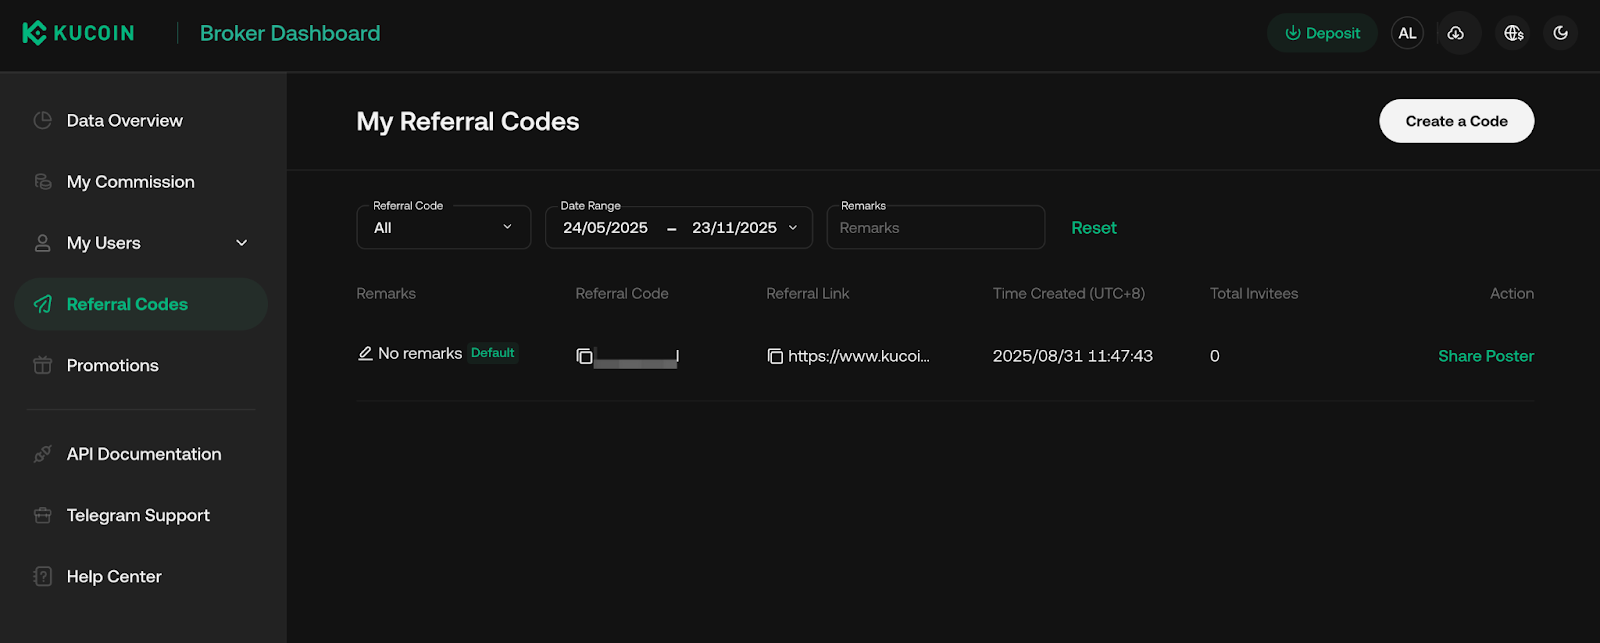Open the Referral Code dropdown

coord(443,228)
